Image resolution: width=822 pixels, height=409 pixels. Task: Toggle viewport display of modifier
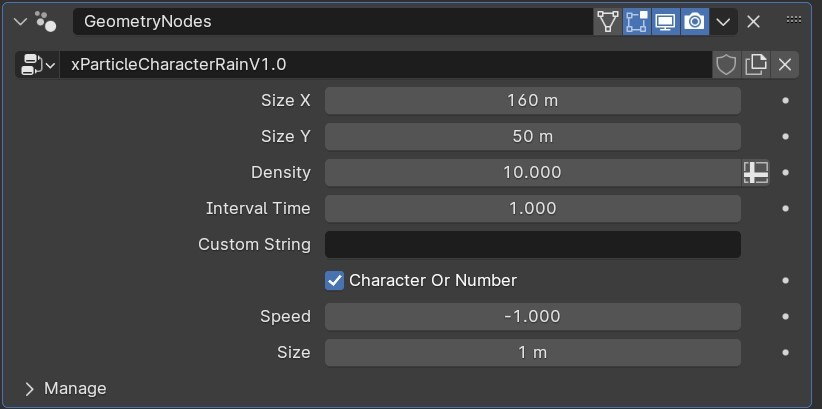(665, 21)
